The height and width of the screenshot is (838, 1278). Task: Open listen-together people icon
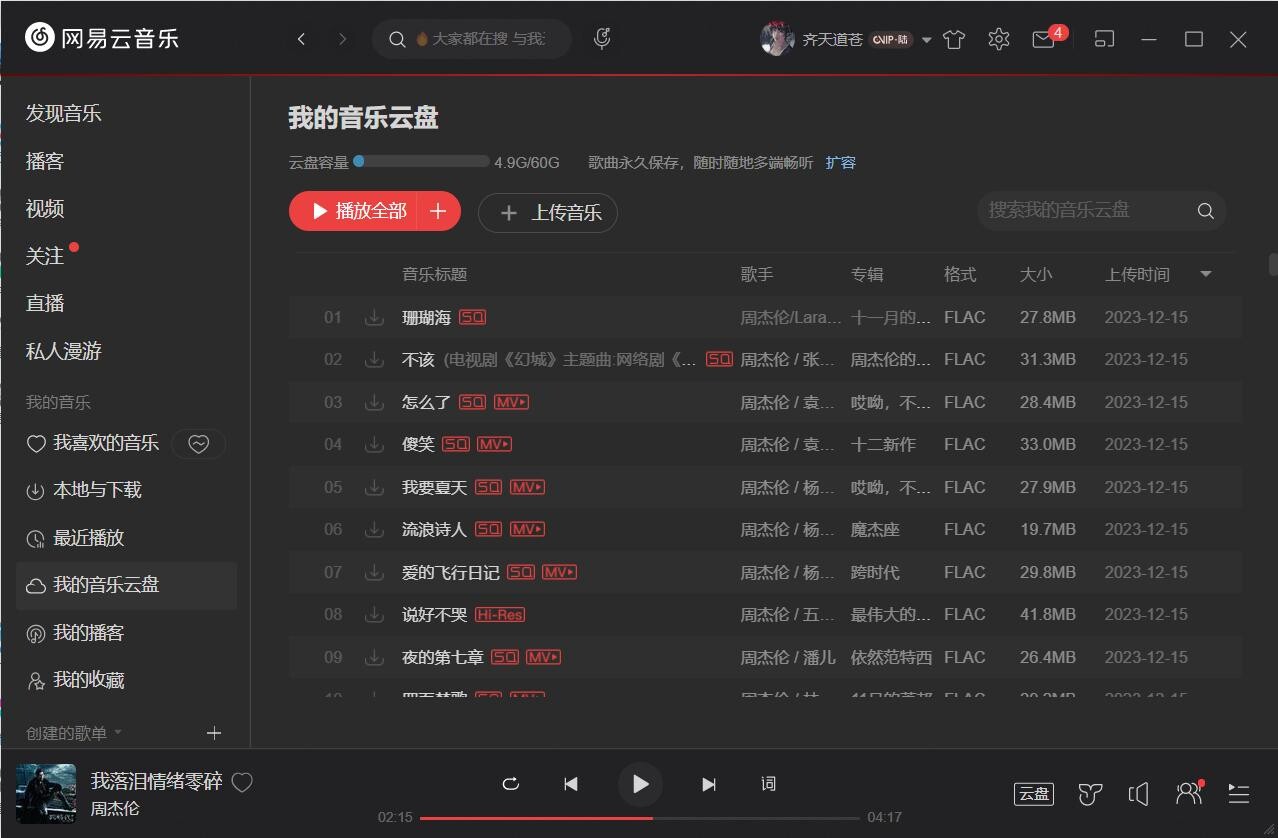coord(1189,793)
